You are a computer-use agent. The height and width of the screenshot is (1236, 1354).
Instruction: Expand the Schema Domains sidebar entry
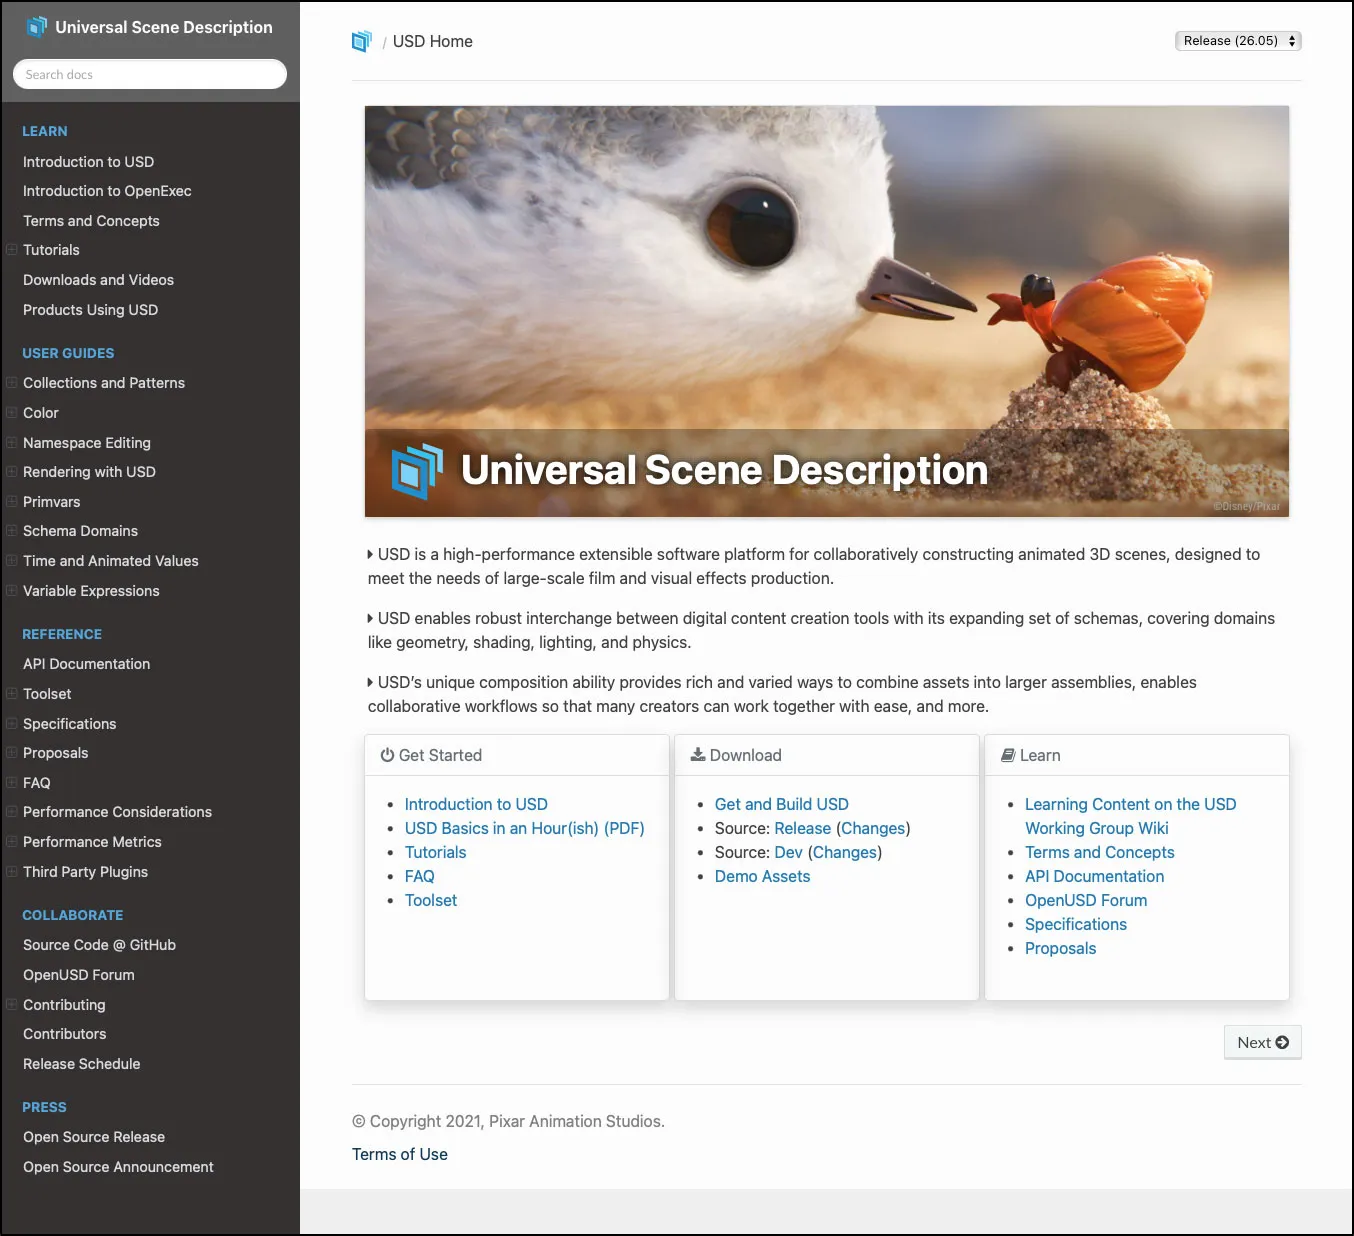click(11, 530)
